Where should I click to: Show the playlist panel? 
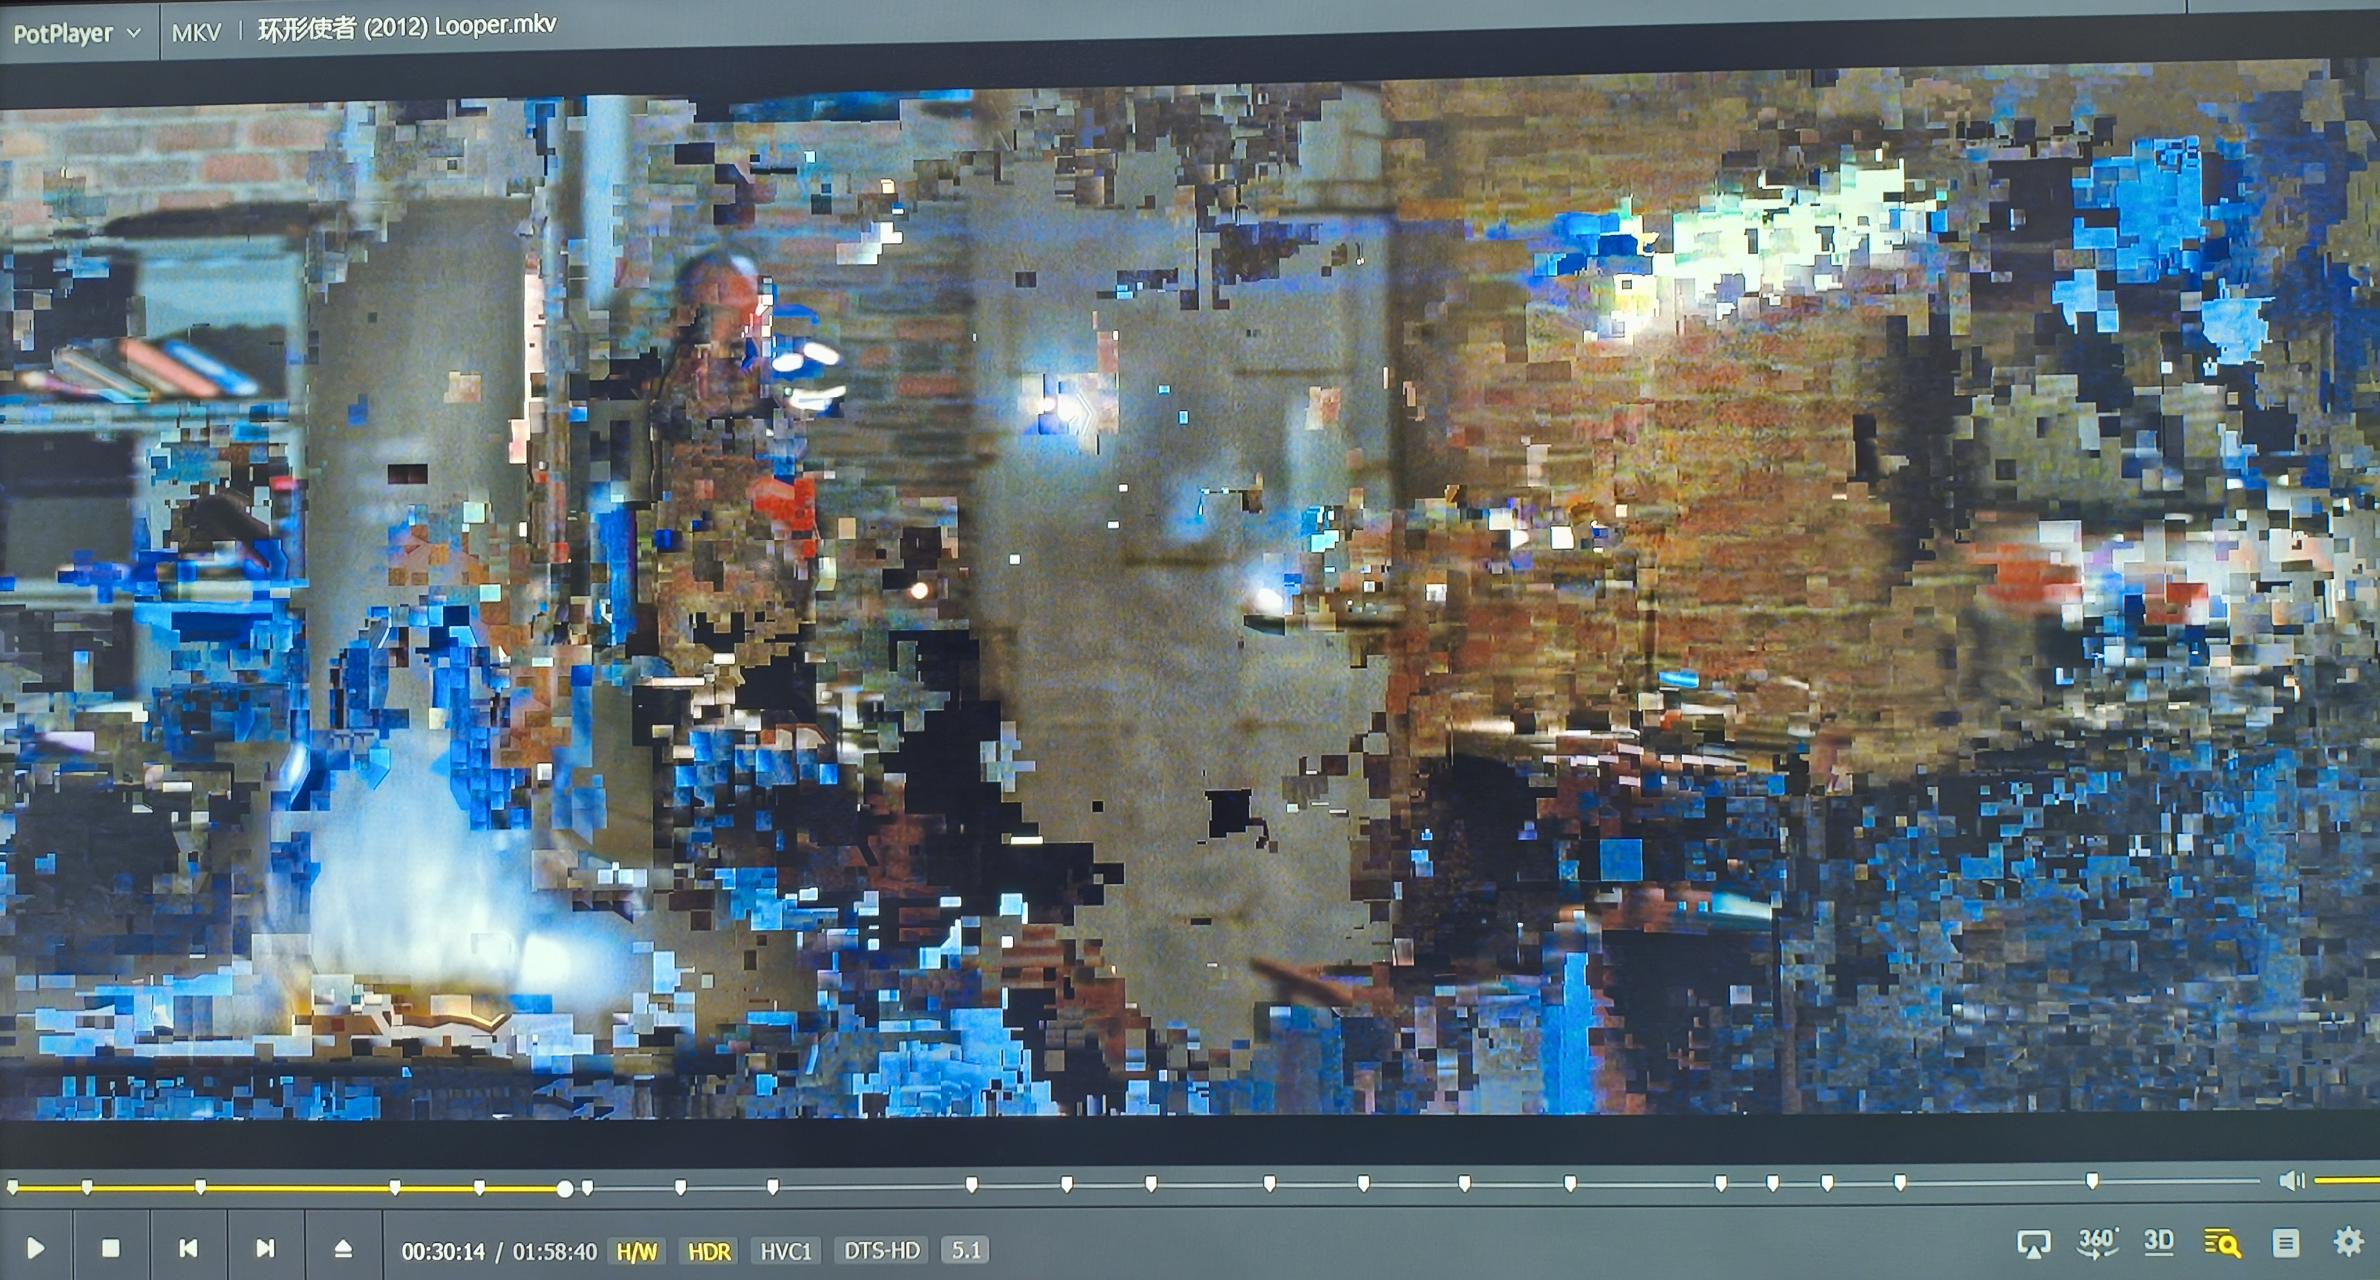(x=2286, y=1242)
